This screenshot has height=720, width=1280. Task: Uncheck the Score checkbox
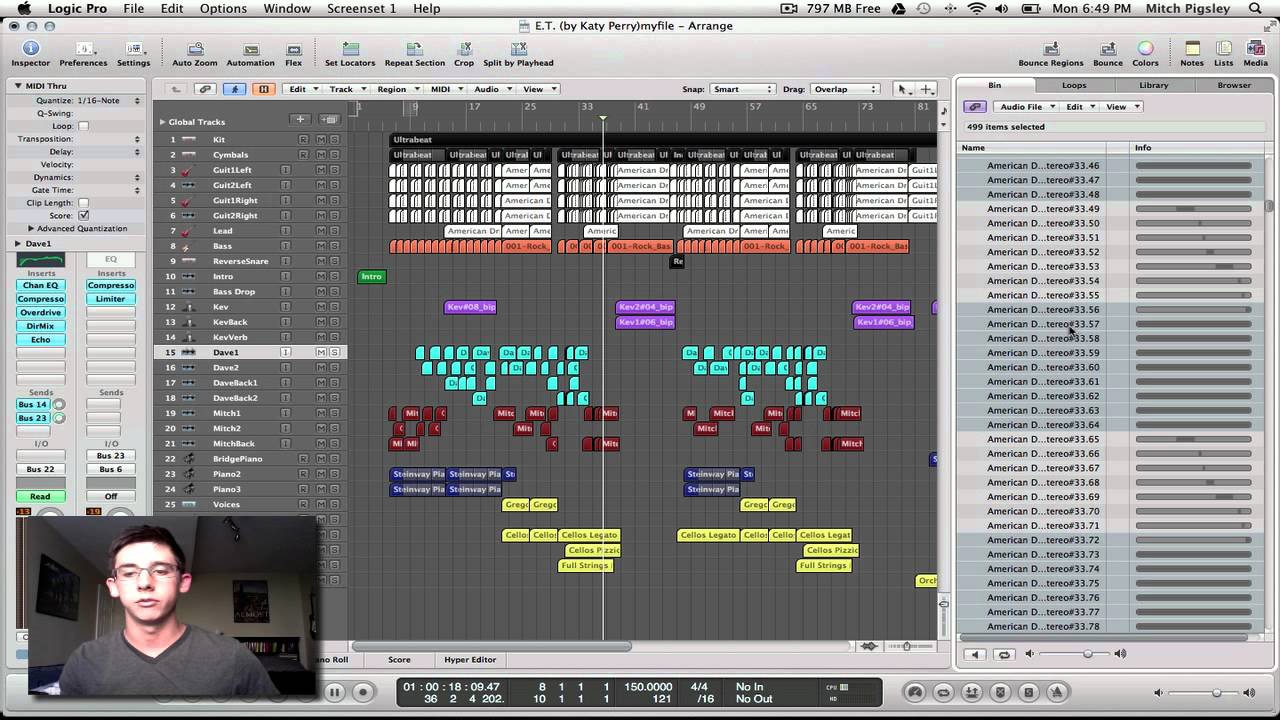(83, 215)
